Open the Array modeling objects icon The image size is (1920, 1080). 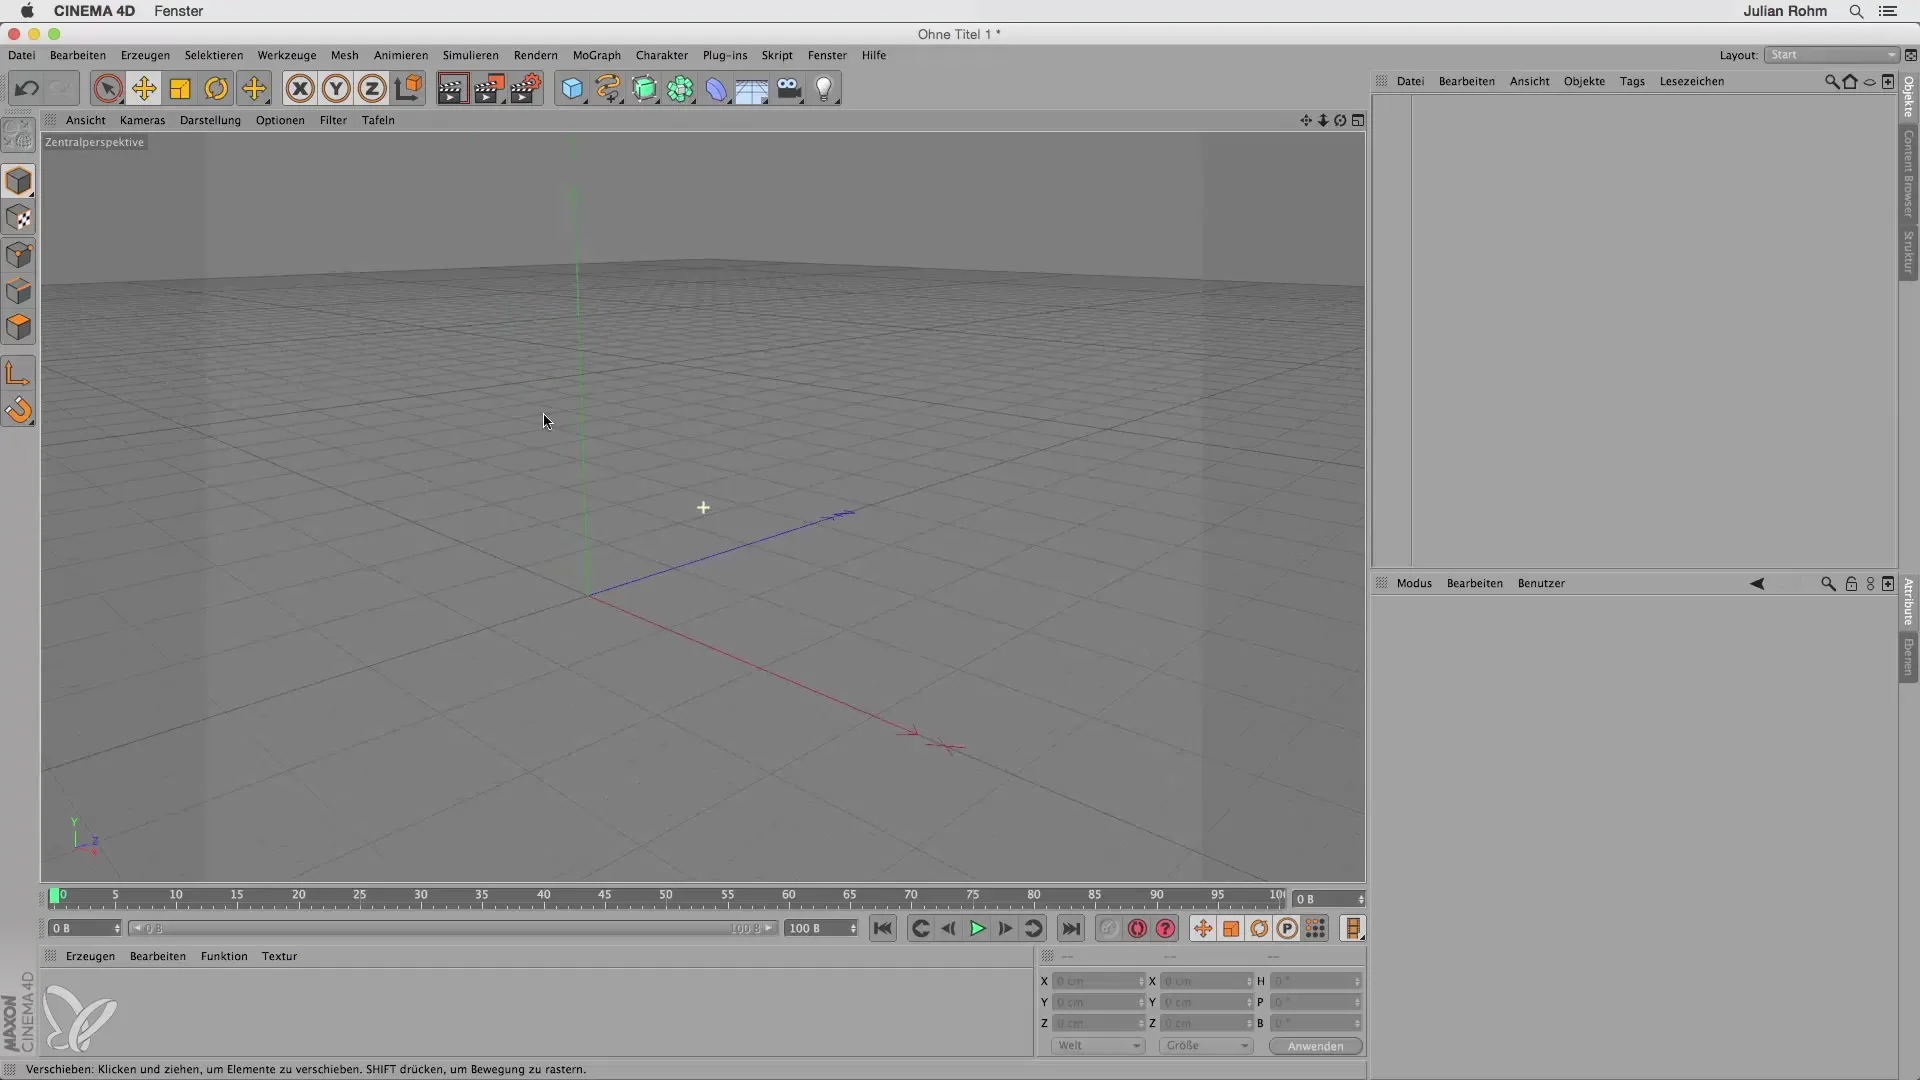click(681, 89)
